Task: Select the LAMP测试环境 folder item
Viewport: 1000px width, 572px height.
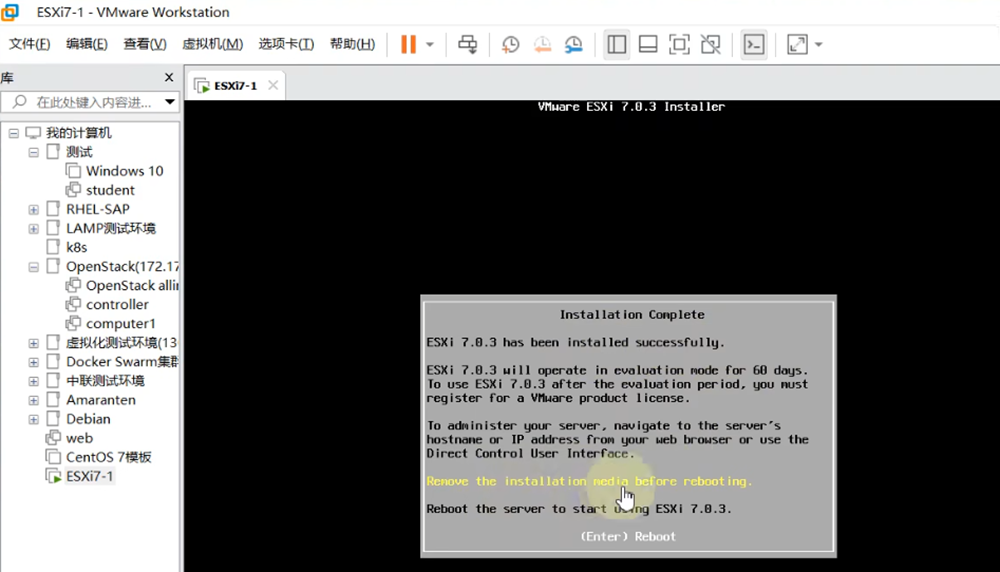Action: (x=110, y=228)
